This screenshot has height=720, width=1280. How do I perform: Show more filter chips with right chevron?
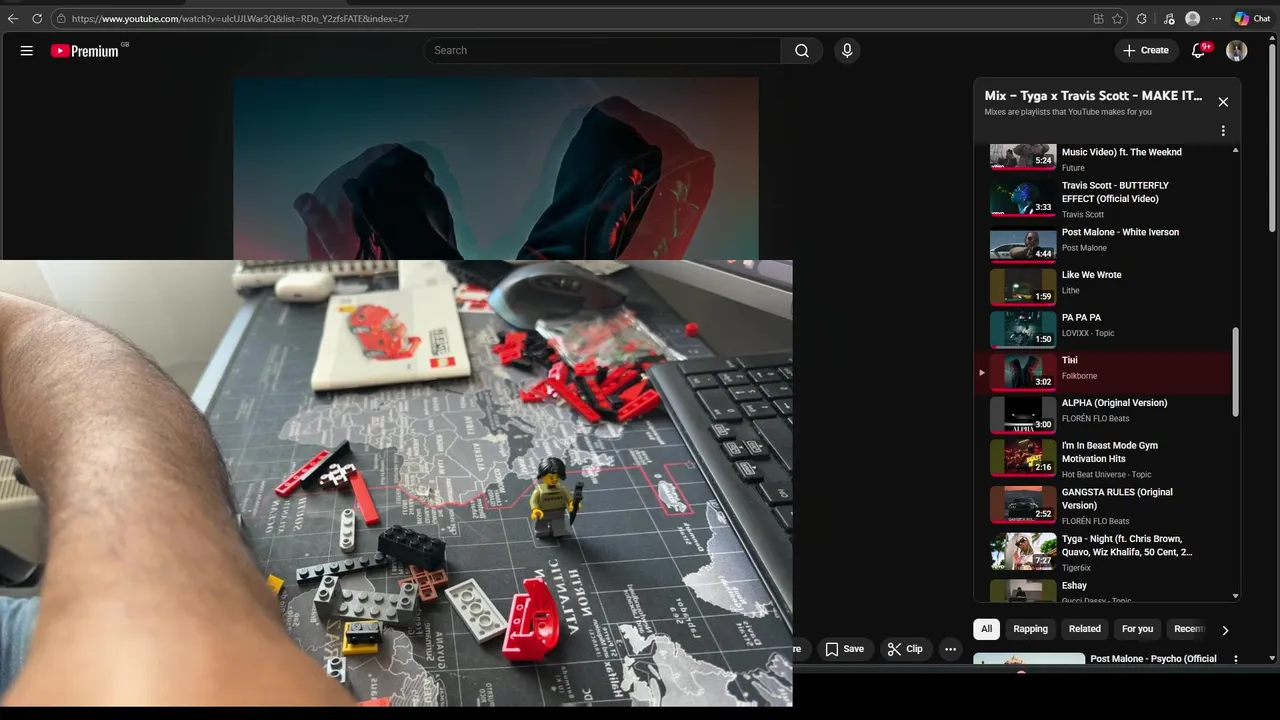click(x=1225, y=630)
